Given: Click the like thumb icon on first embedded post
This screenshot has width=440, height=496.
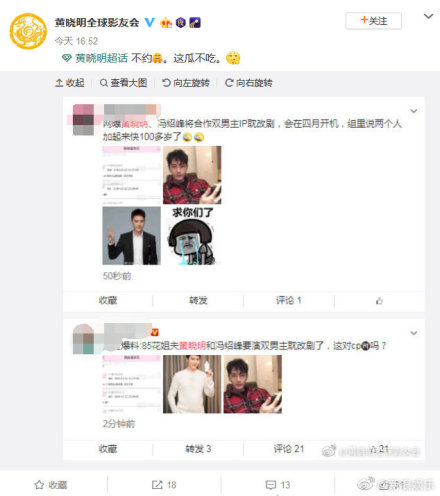Looking at the screenshot, I should click(379, 301).
